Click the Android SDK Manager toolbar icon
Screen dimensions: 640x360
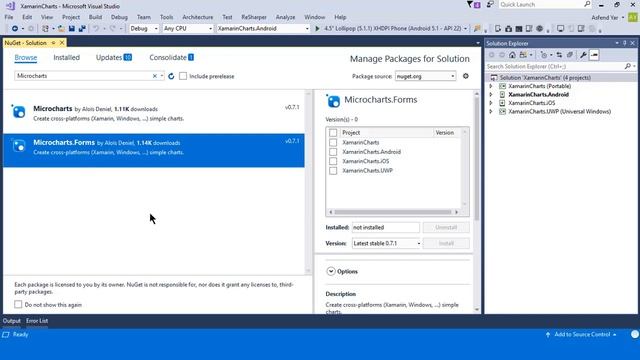tap(509, 29)
